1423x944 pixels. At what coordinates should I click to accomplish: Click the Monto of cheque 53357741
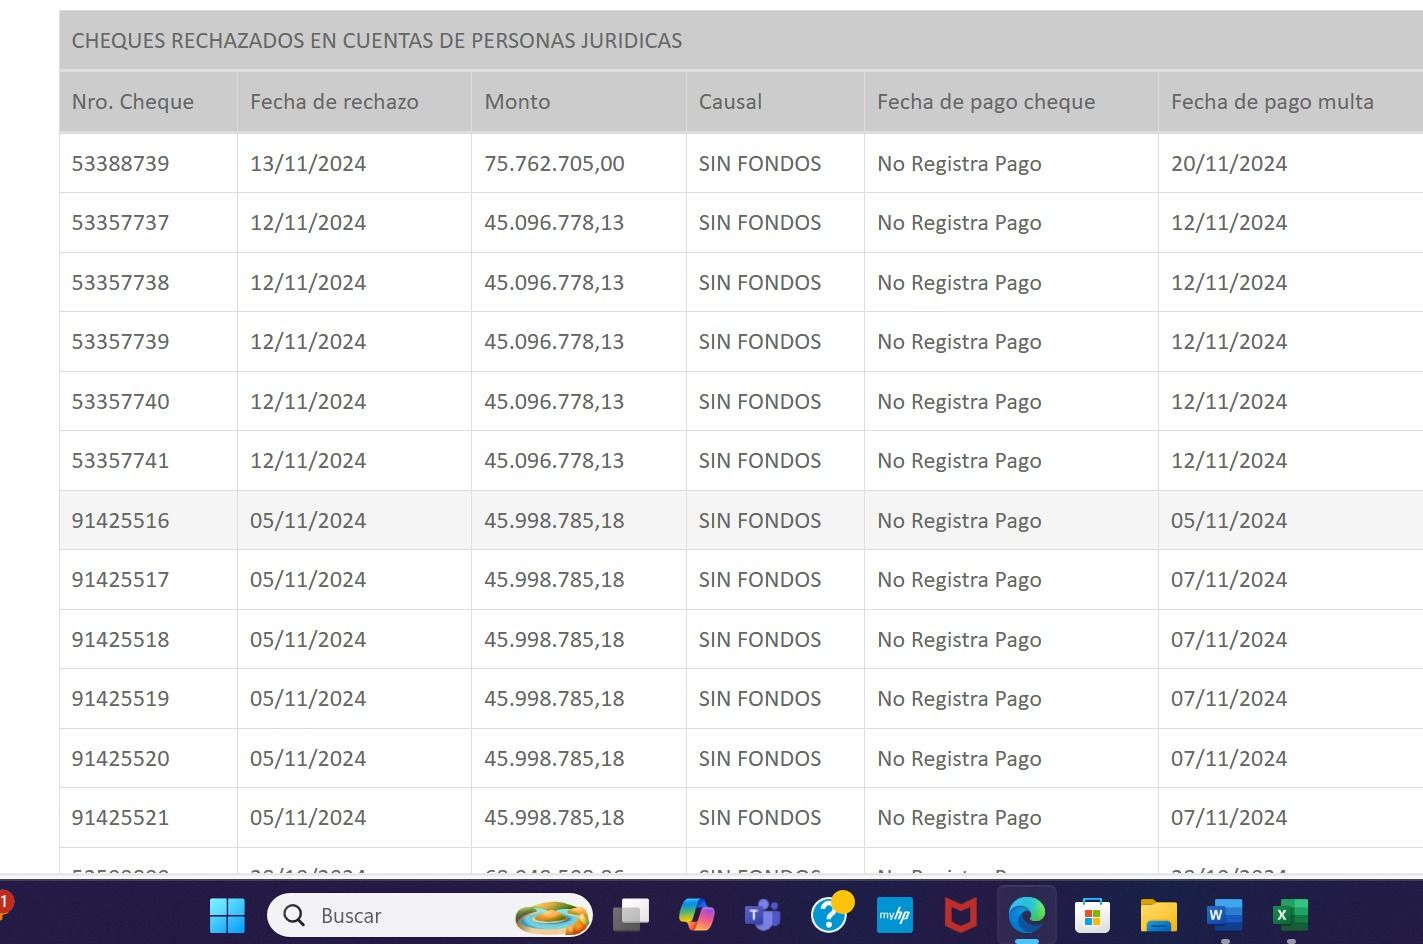tap(554, 460)
